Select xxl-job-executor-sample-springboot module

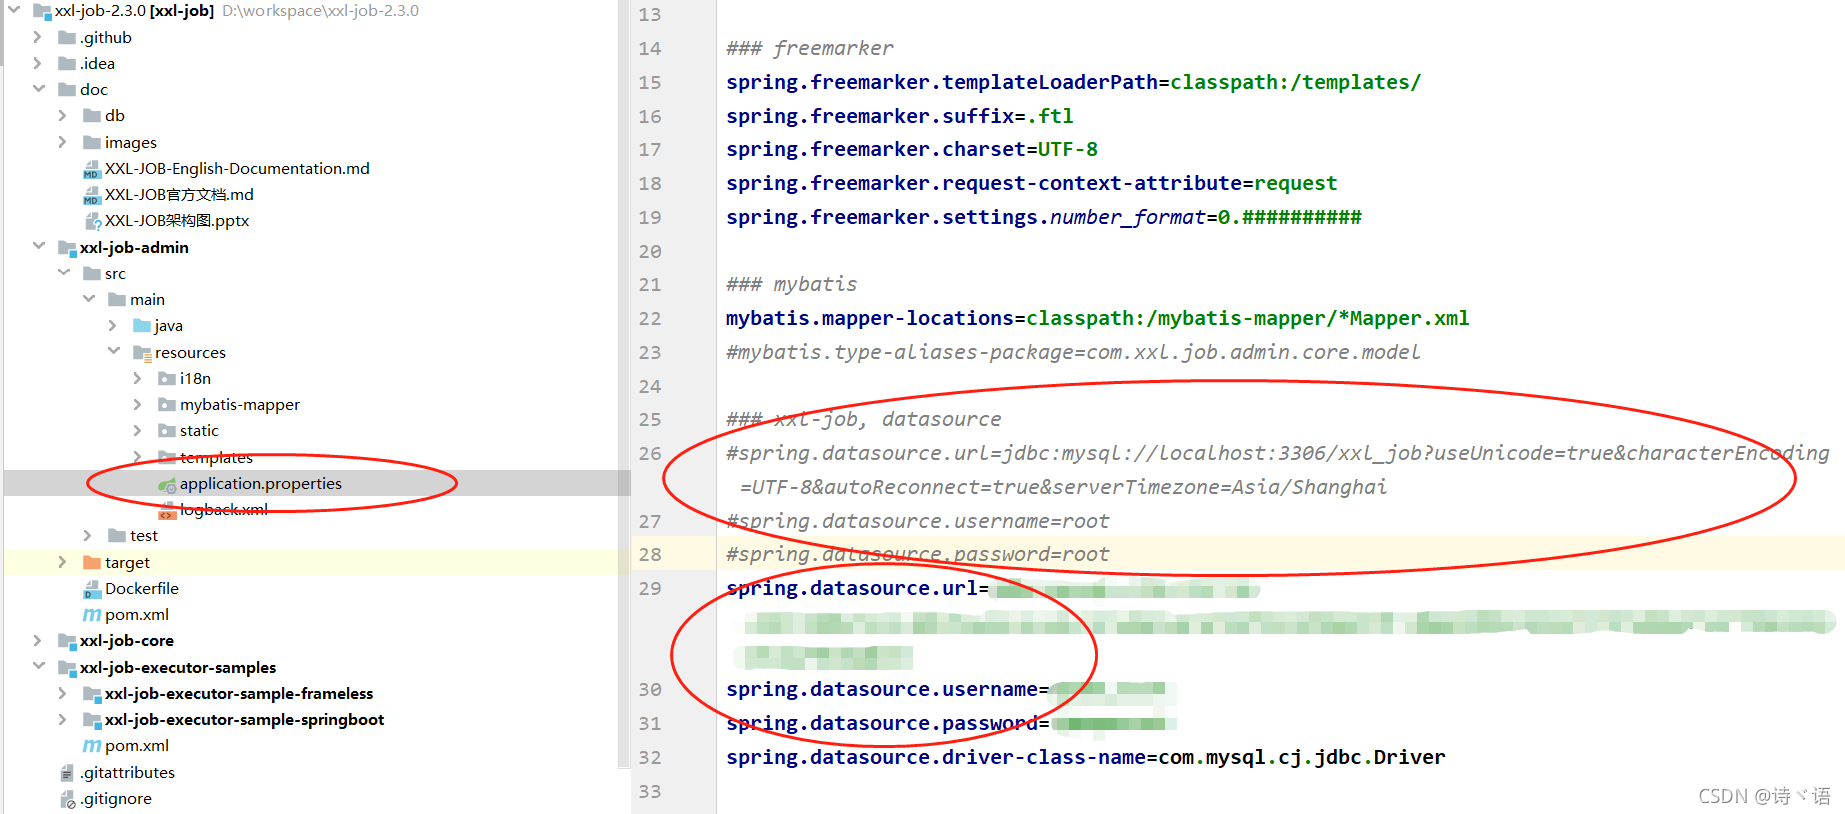click(x=244, y=719)
